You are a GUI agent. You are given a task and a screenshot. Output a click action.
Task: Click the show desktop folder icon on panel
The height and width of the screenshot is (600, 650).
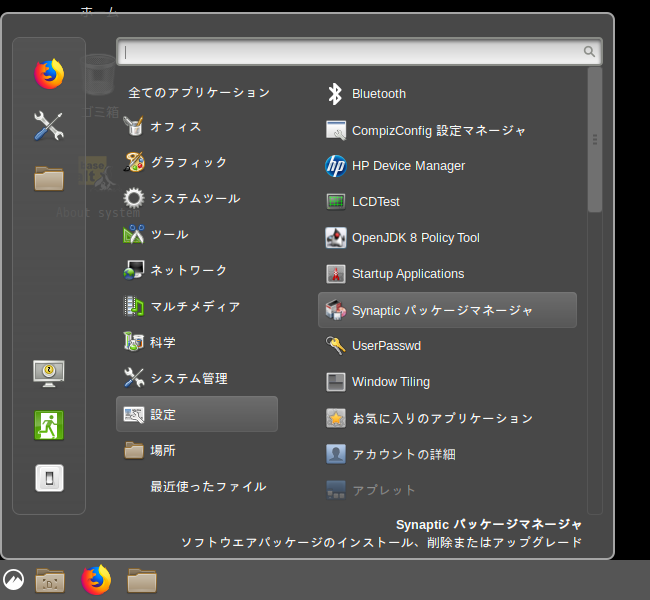click(50, 581)
